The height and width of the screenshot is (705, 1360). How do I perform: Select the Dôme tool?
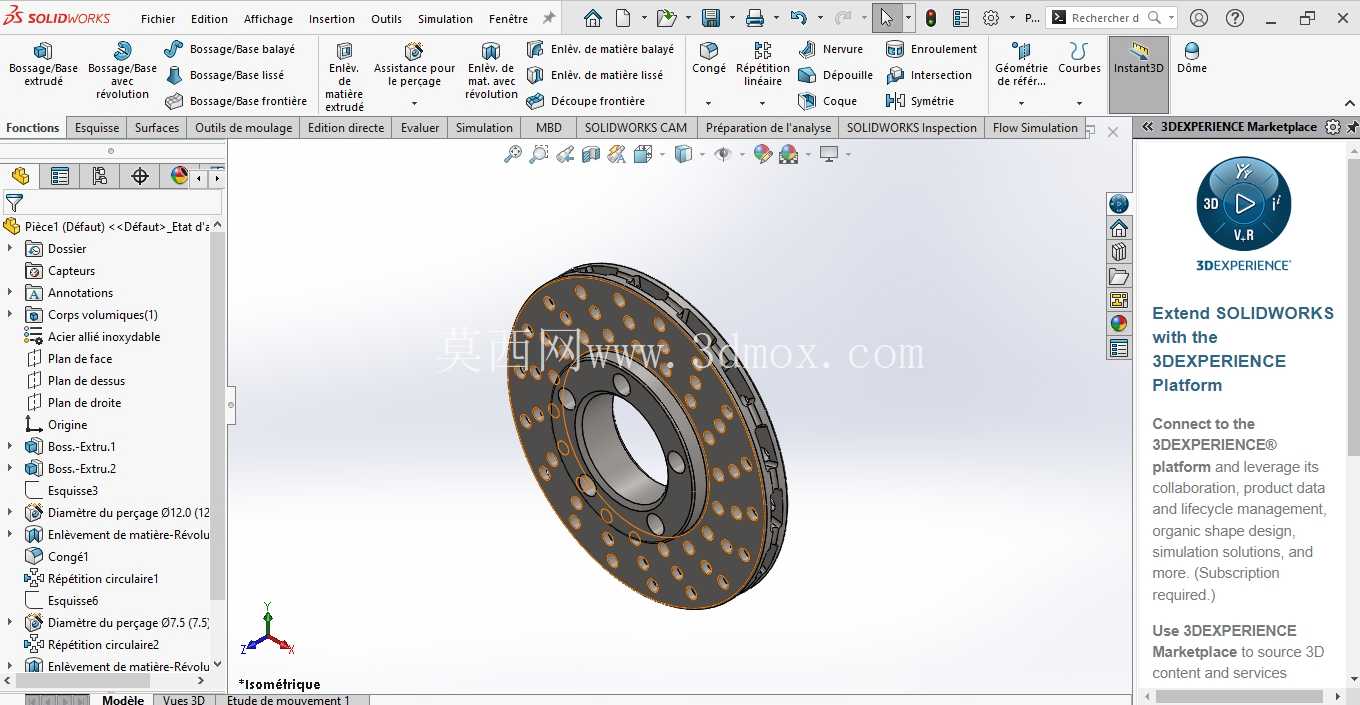[x=1191, y=58]
